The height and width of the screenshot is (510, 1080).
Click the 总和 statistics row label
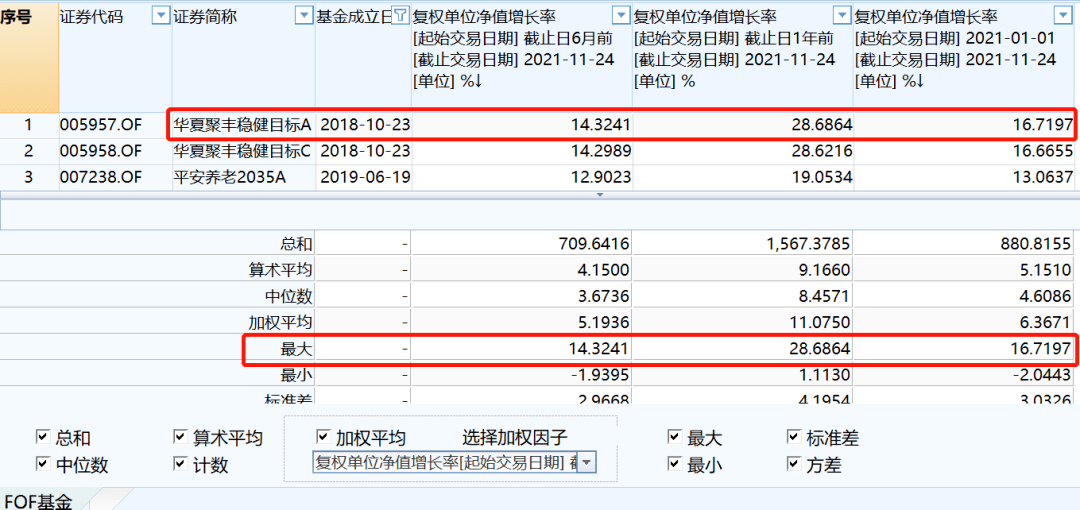pos(295,244)
